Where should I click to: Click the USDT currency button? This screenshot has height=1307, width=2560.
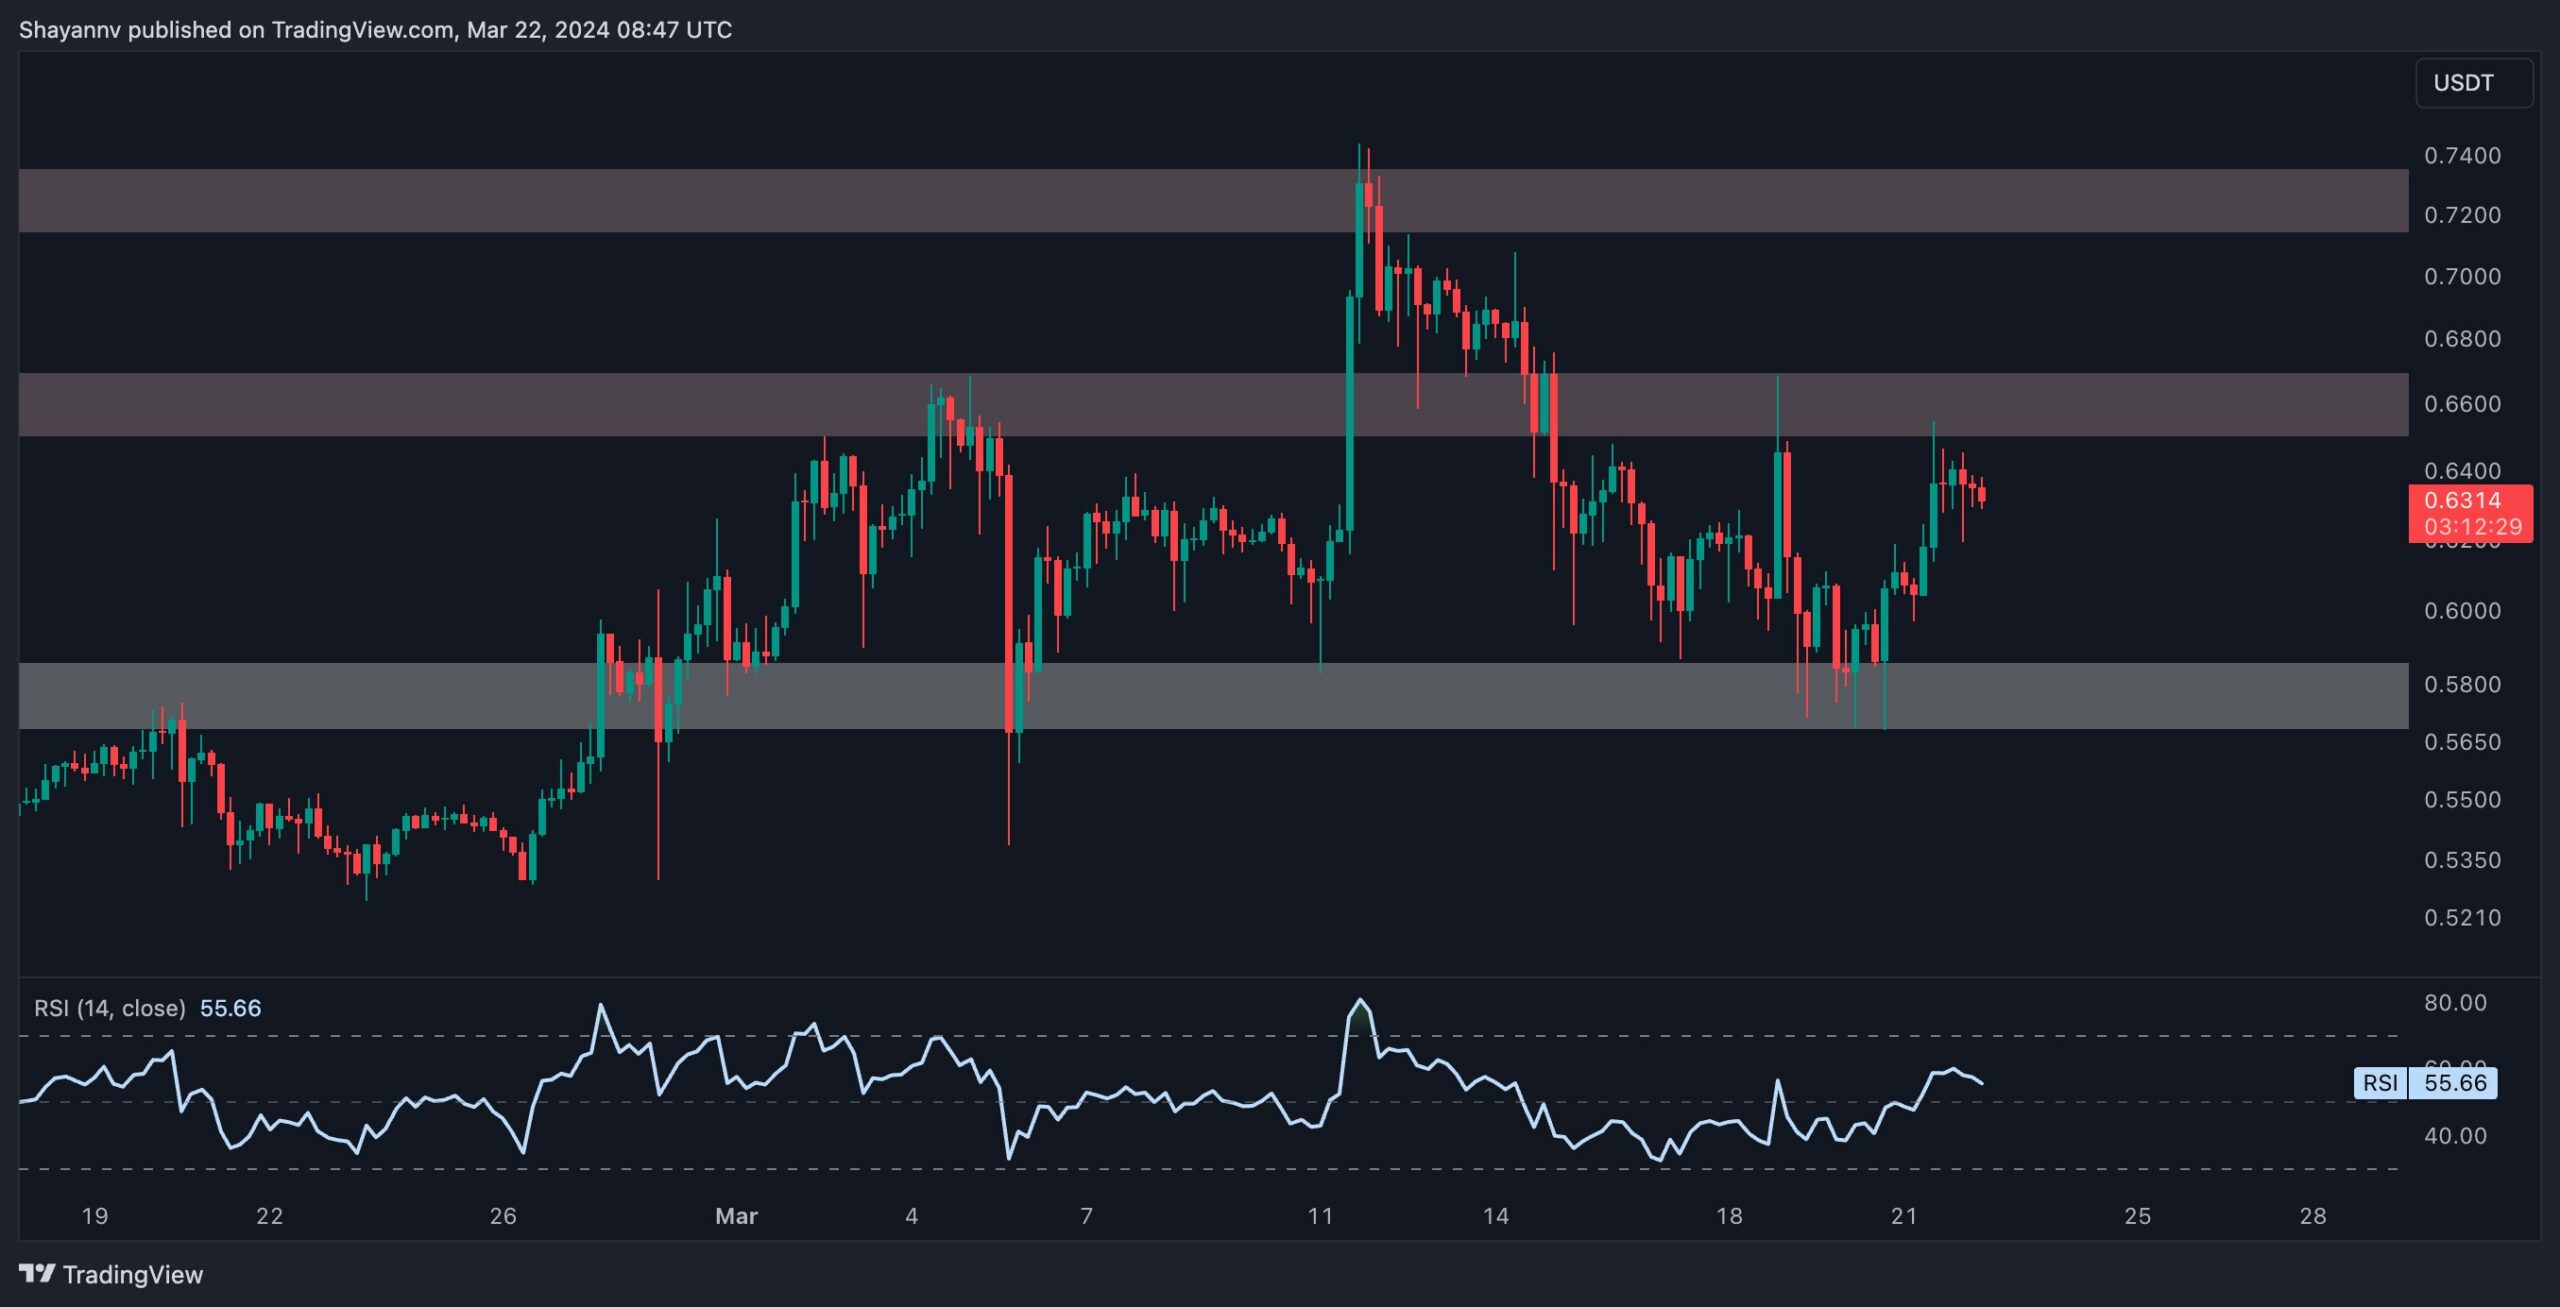coord(2473,83)
